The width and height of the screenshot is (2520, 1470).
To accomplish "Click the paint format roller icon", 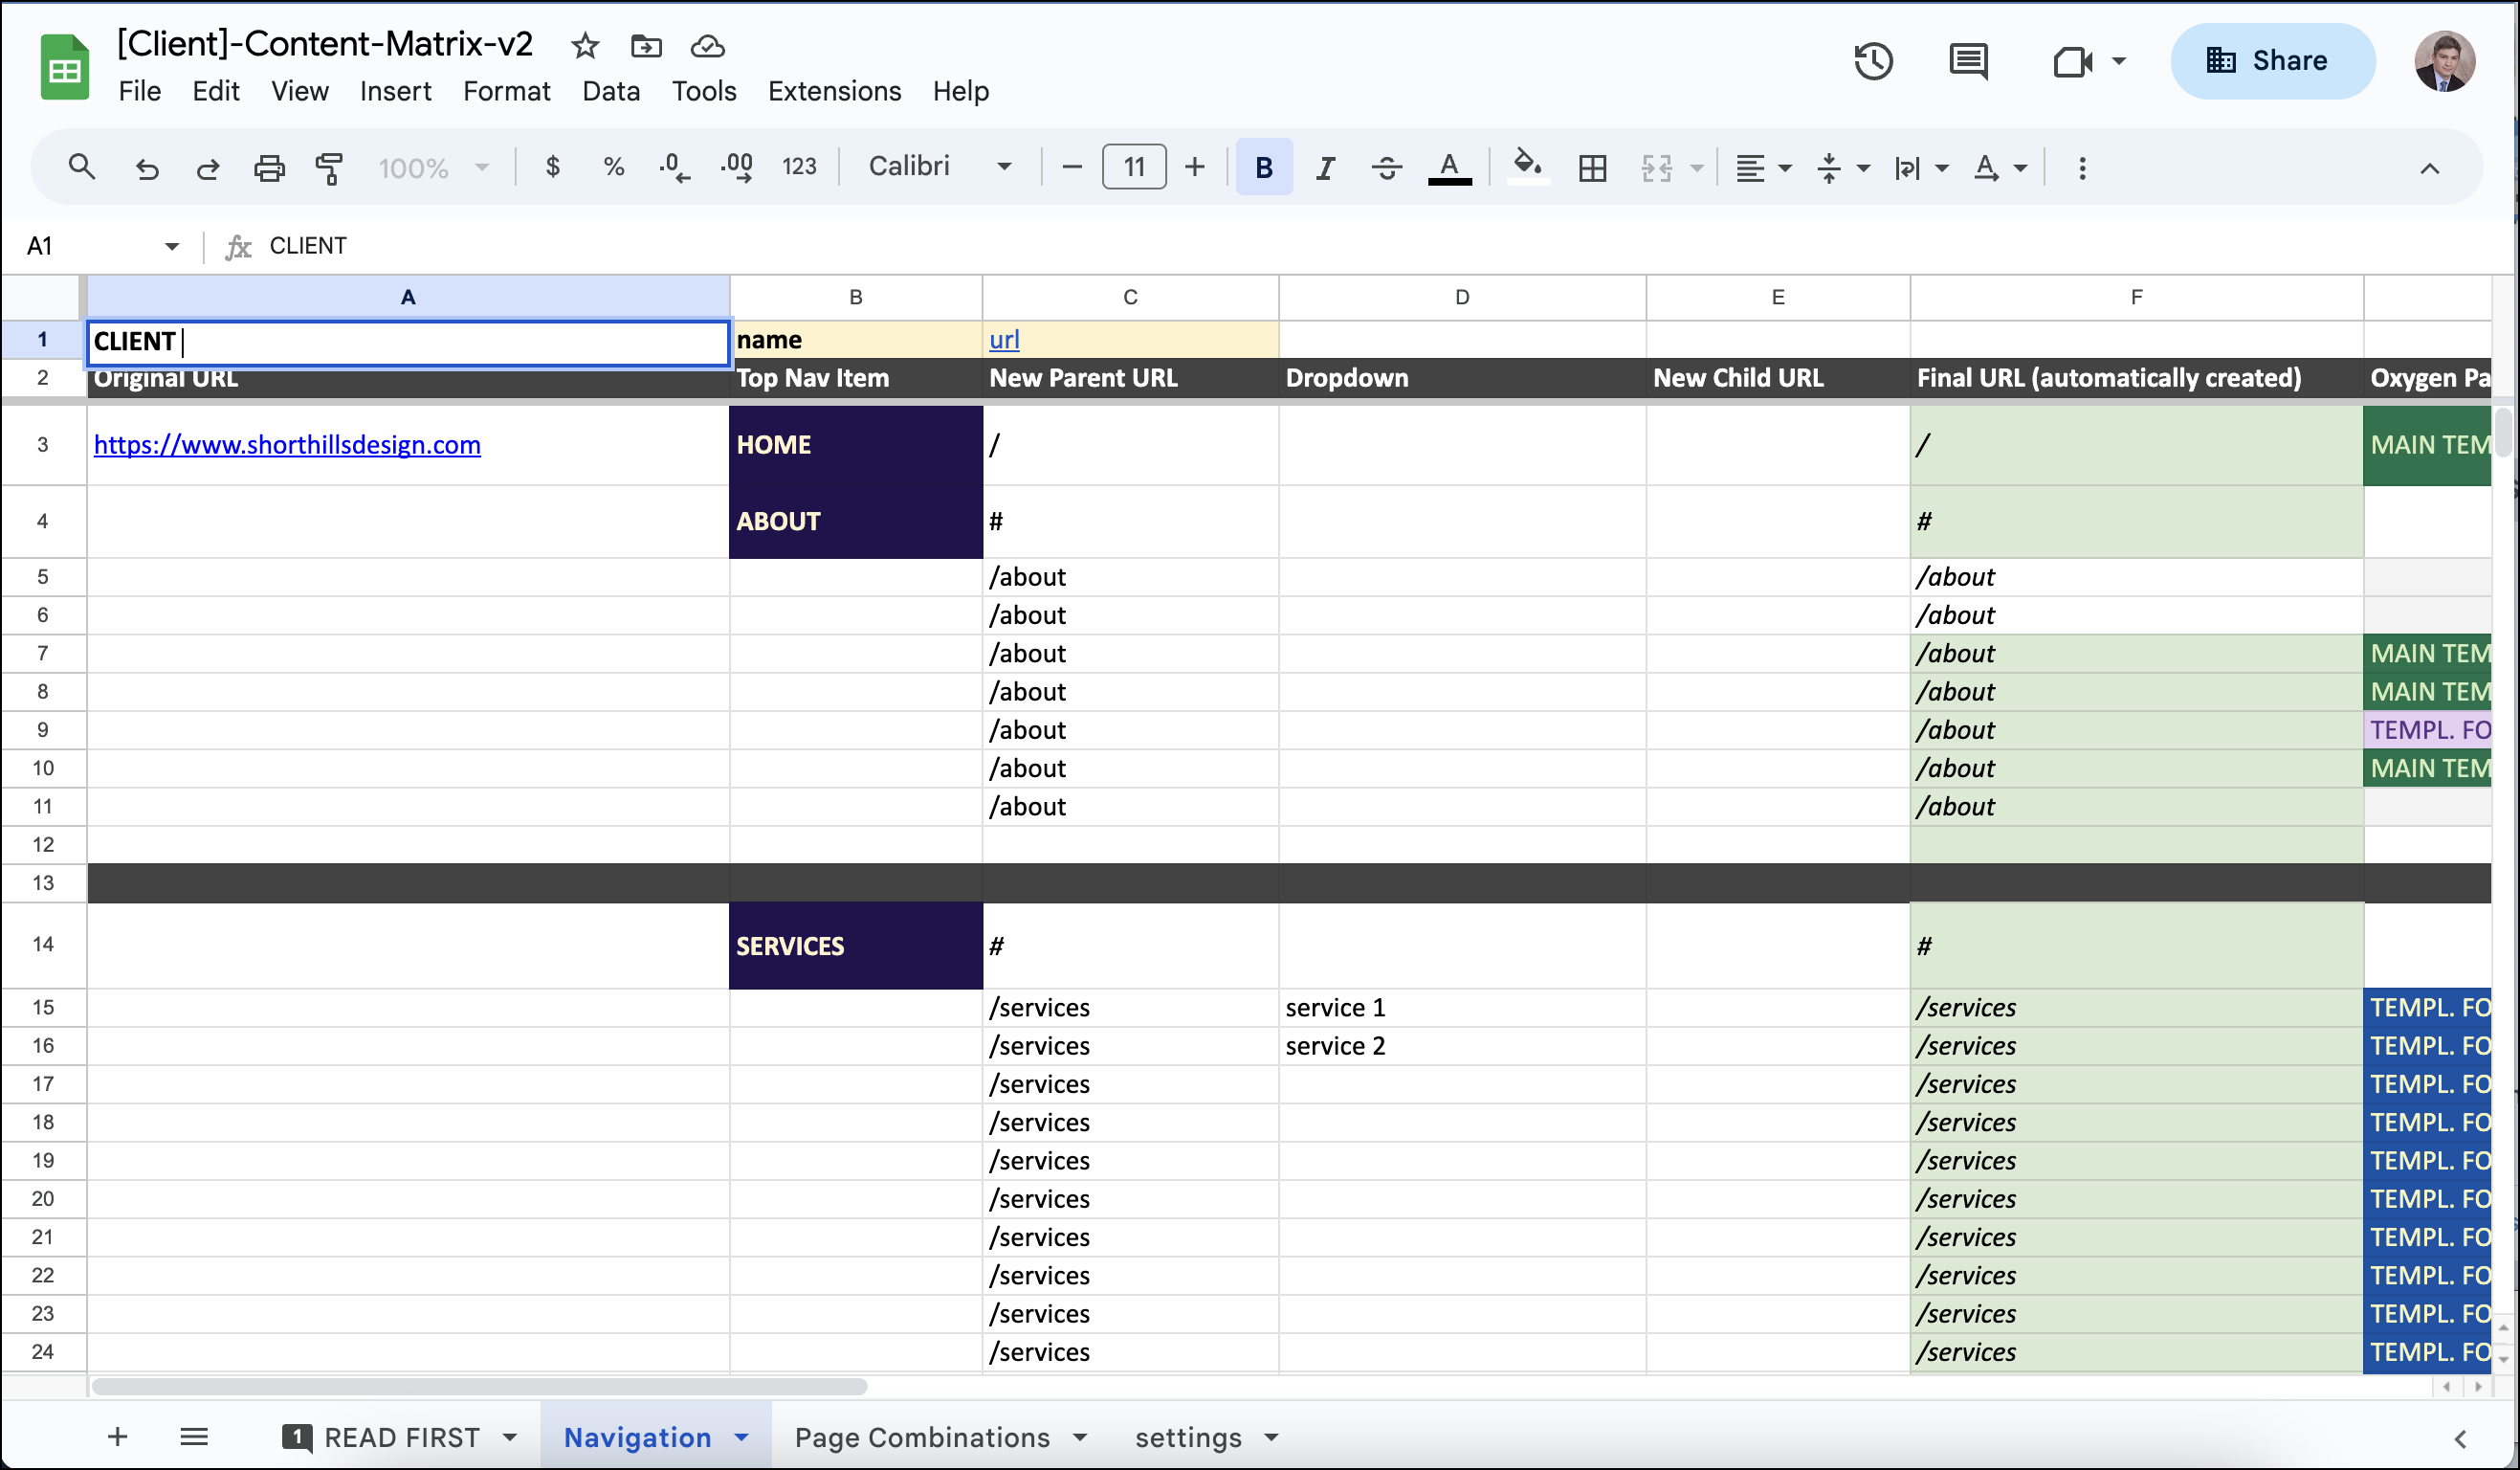I will click(329, 167).
